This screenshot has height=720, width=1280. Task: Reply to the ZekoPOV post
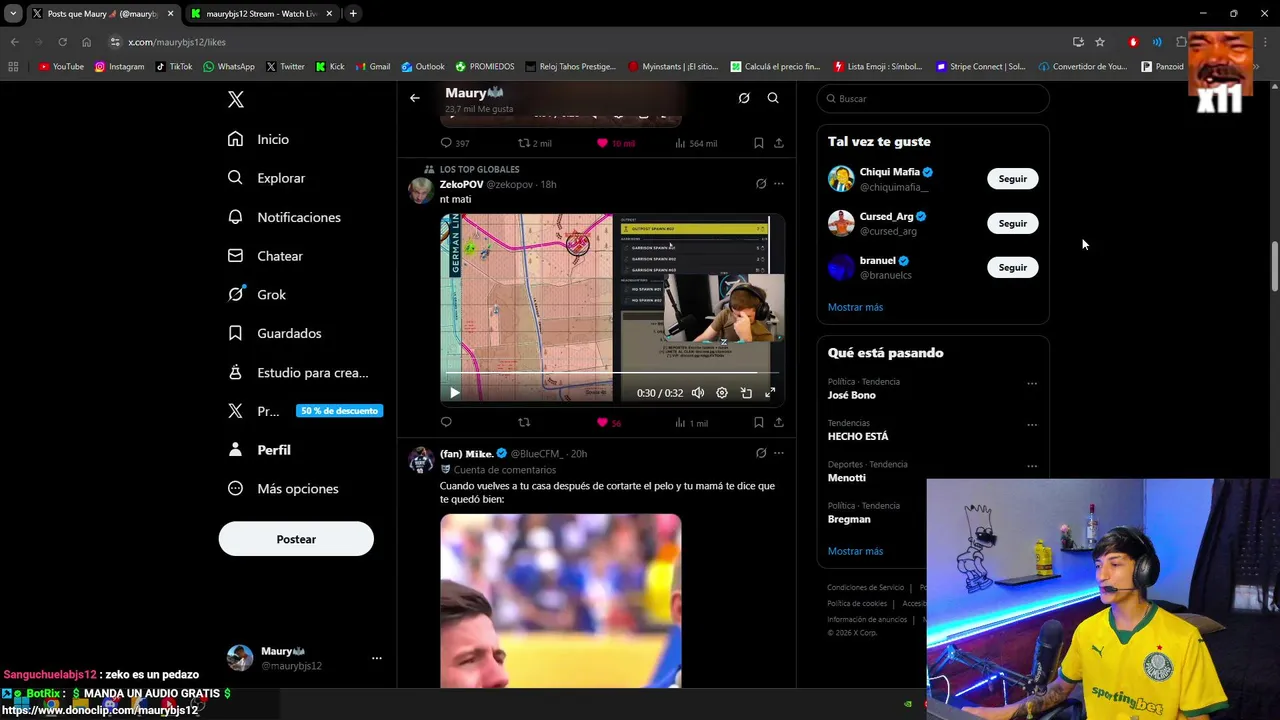446,422
